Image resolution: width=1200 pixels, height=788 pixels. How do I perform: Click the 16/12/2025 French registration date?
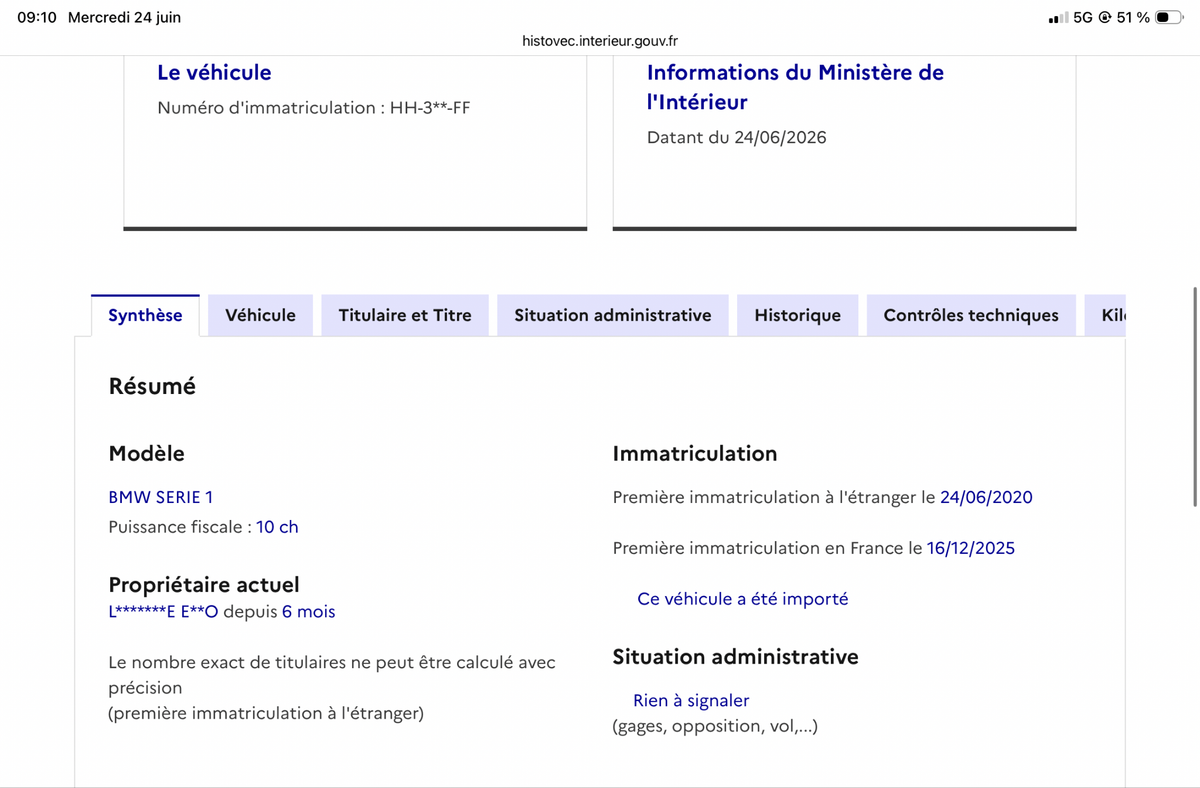click(971, 548)
